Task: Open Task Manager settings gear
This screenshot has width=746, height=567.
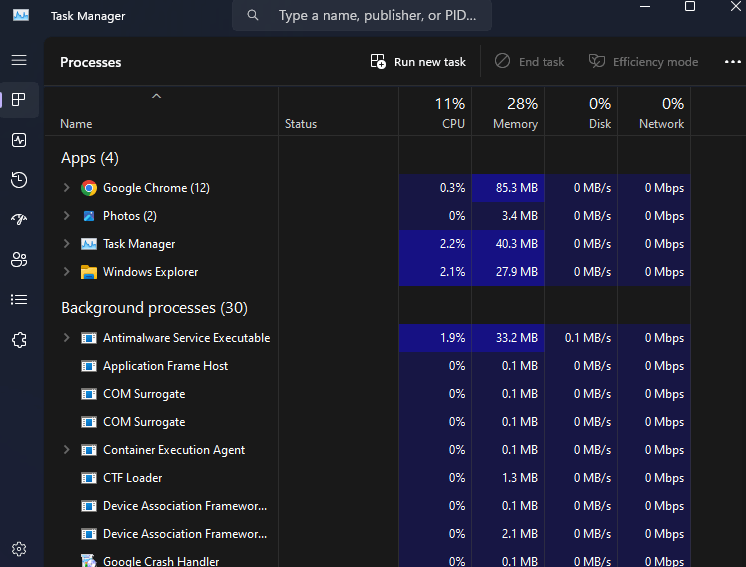Action: 19,548
